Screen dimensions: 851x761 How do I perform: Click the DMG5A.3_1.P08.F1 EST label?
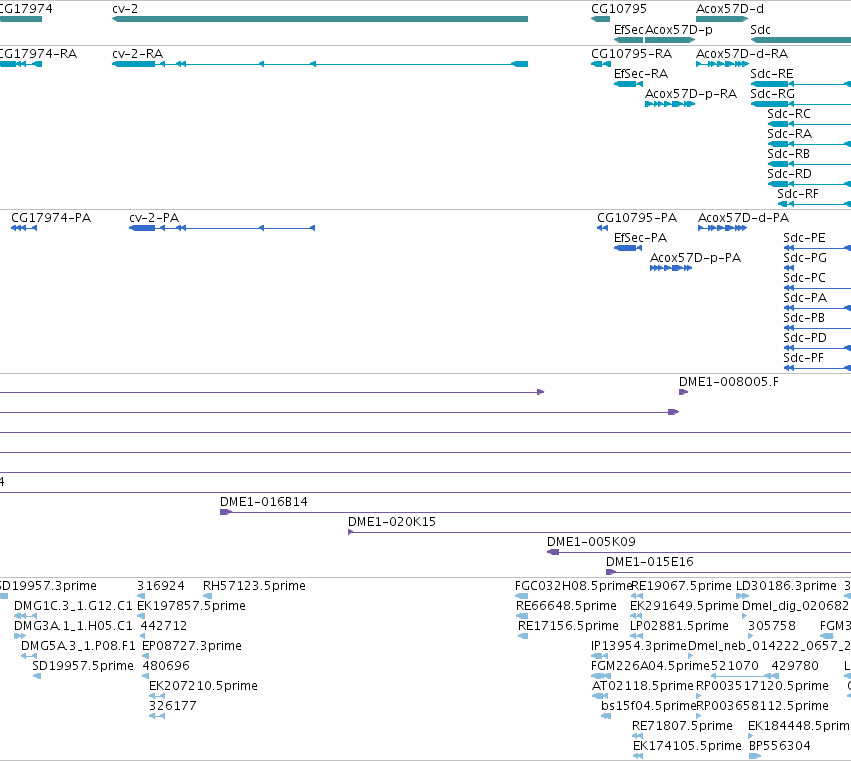[78, 646]
